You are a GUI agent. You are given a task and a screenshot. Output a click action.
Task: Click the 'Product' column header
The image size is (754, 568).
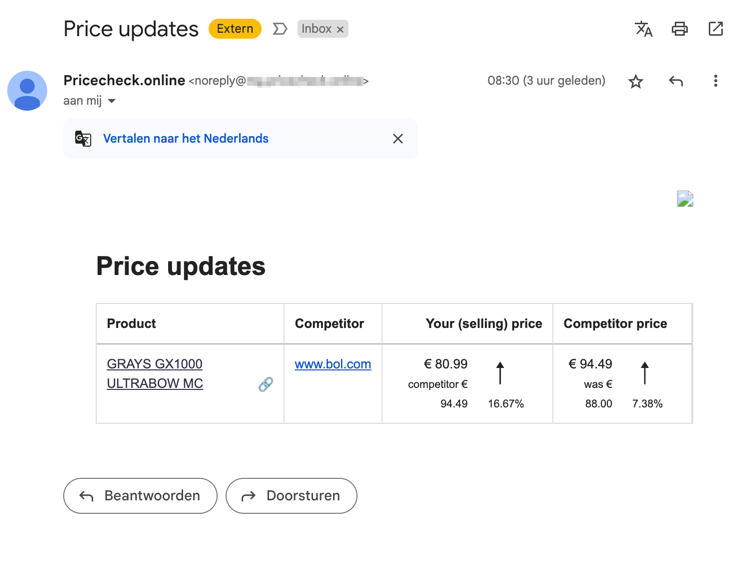point(131,323)
